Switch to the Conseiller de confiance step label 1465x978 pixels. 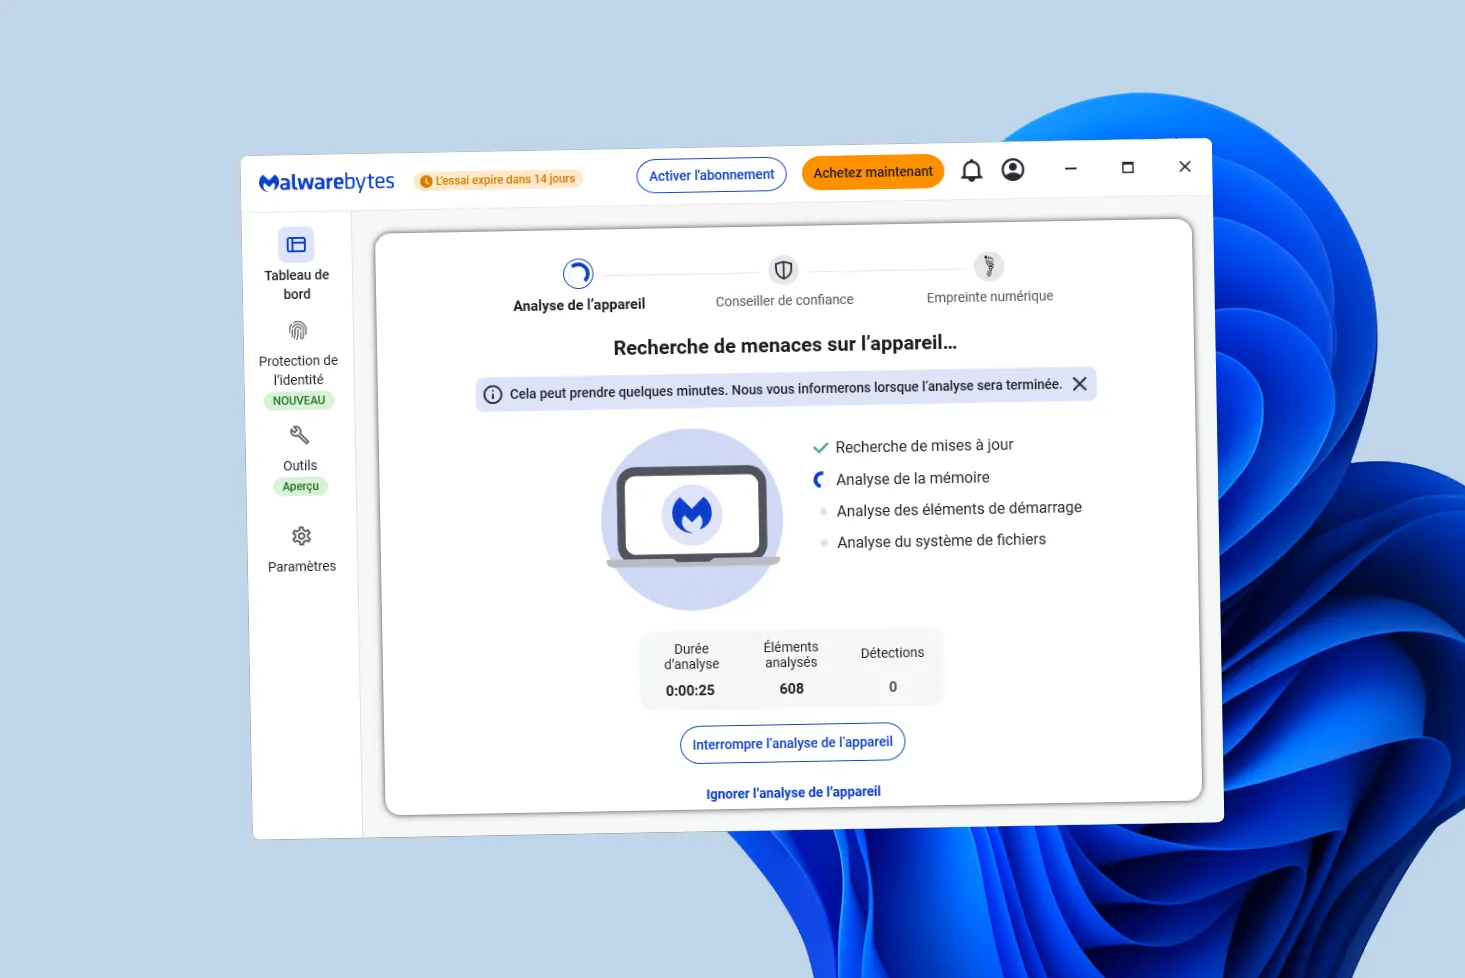pos(784,300)
